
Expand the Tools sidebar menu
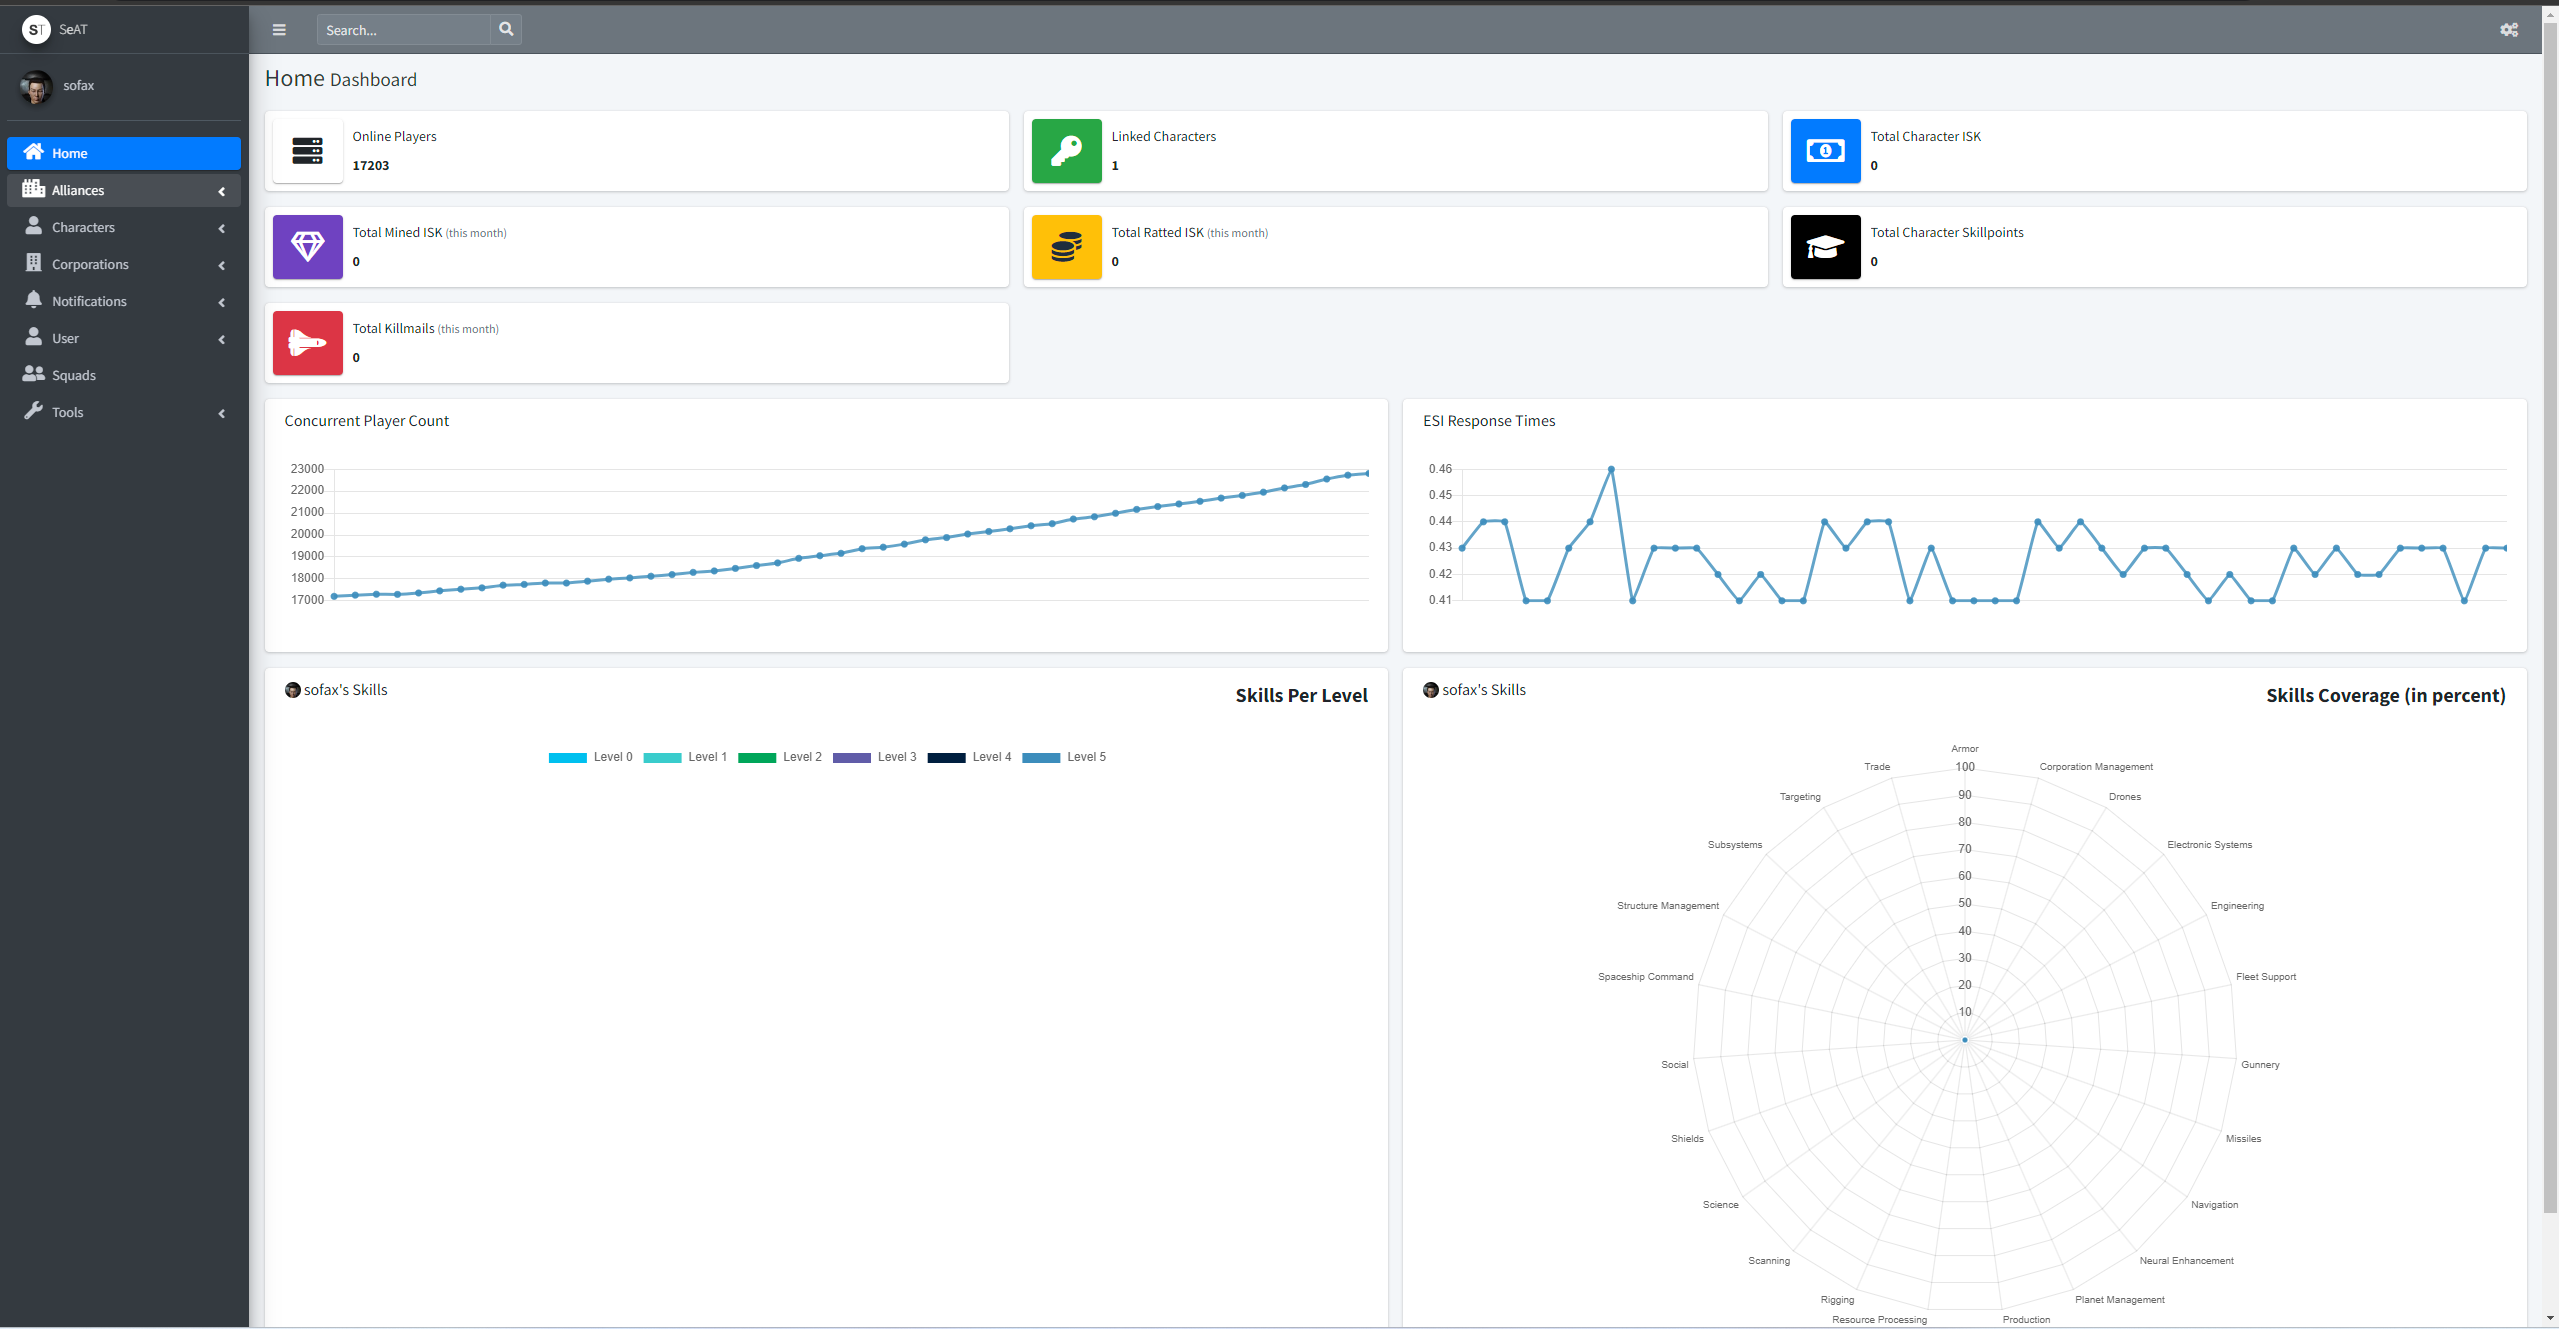coord(124,412)
